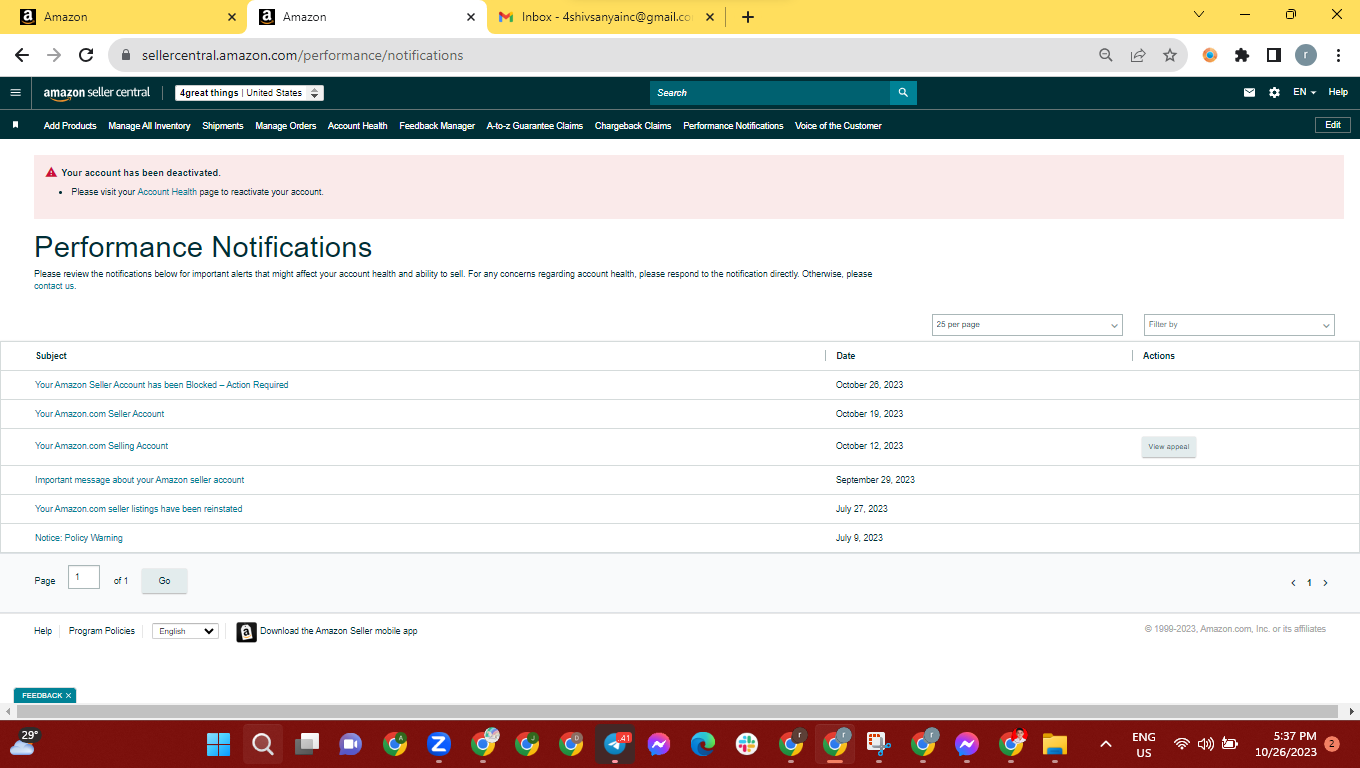Open Manage Orders

286,126
